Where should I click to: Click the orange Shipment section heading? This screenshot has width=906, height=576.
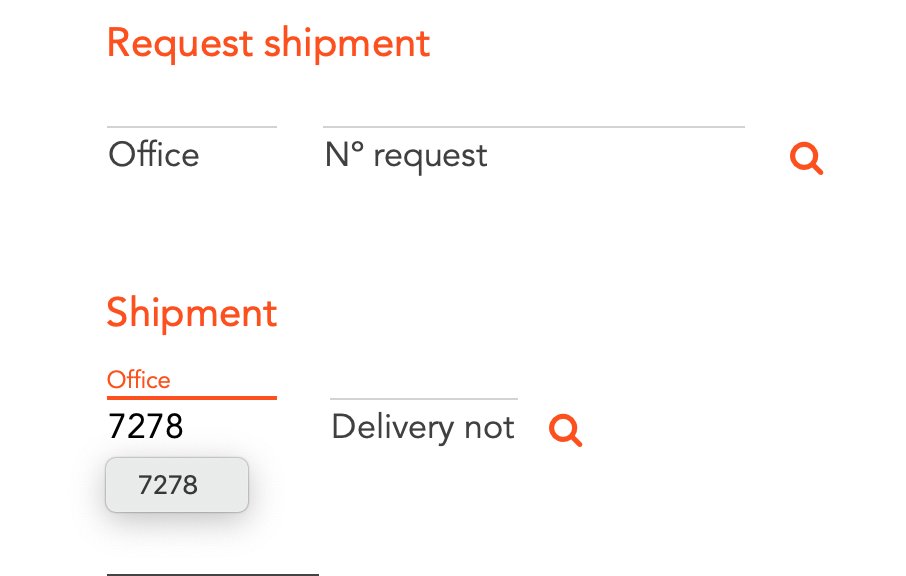(x=192, y=313)
